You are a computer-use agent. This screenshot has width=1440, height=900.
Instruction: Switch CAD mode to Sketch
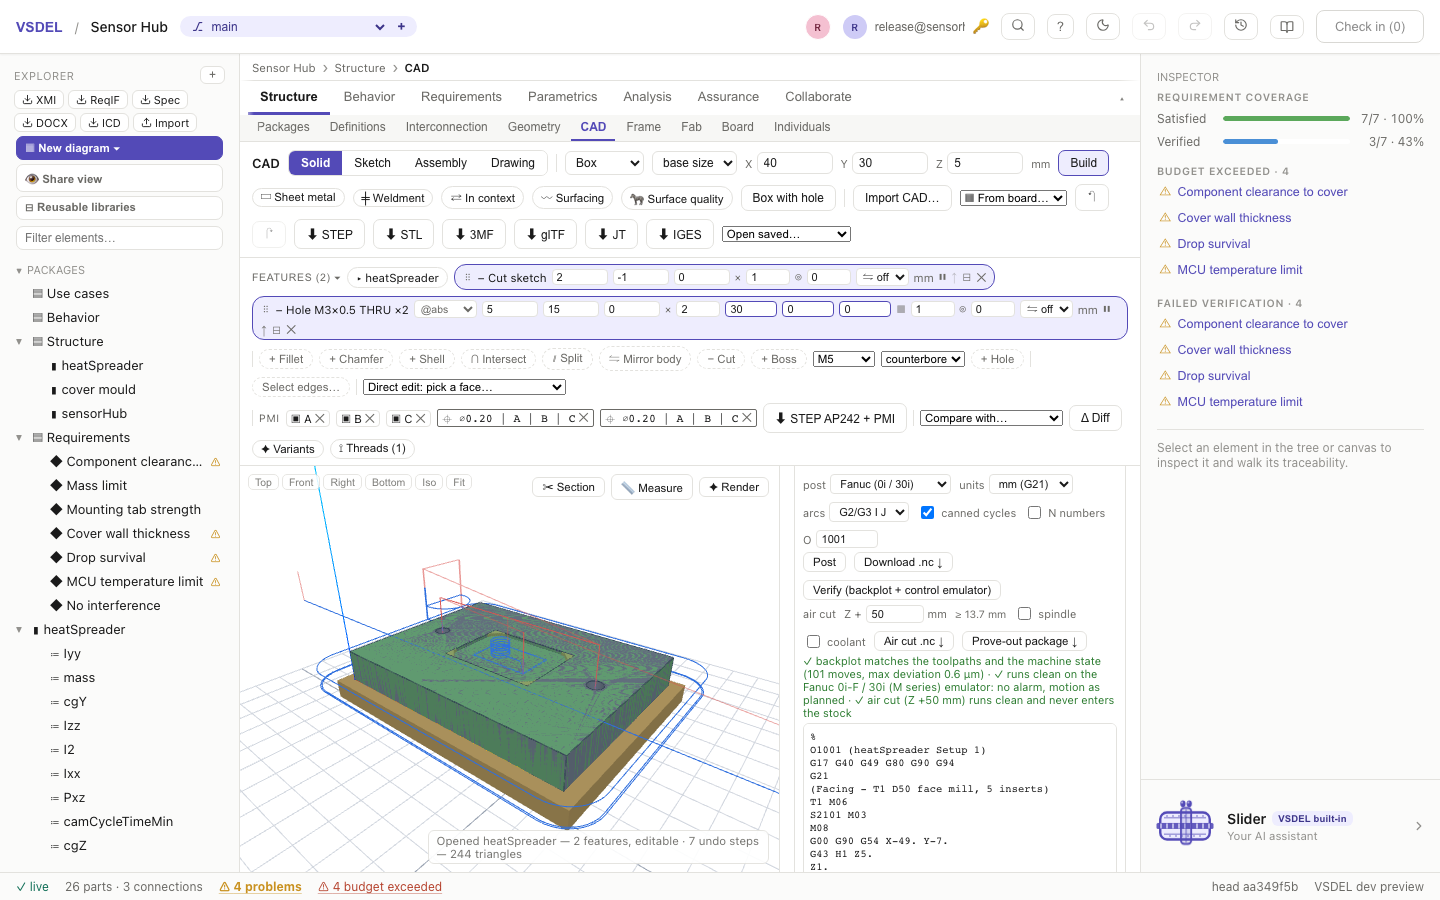[x=372, y=163]
